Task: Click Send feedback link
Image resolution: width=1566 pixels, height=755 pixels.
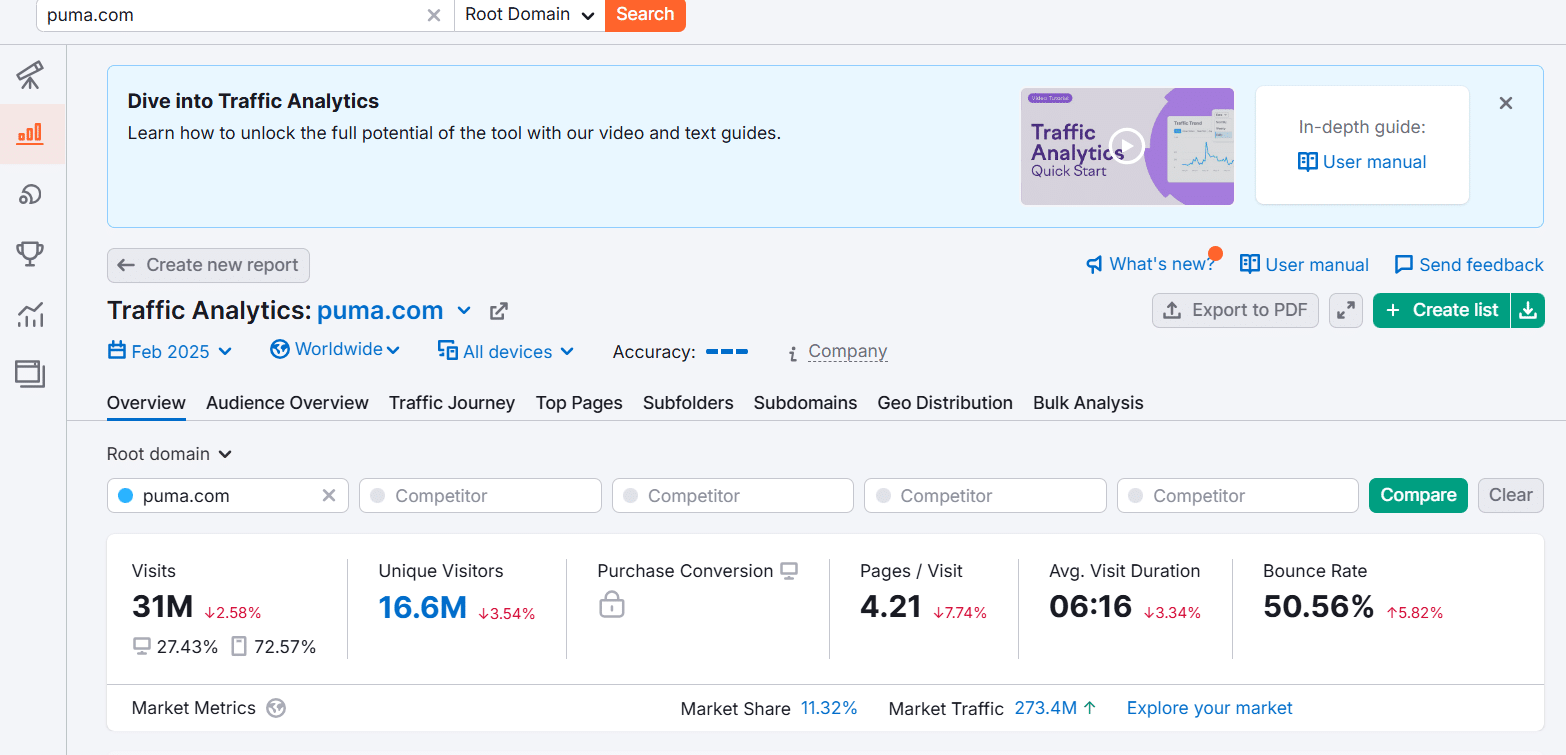Action: 1469,265
